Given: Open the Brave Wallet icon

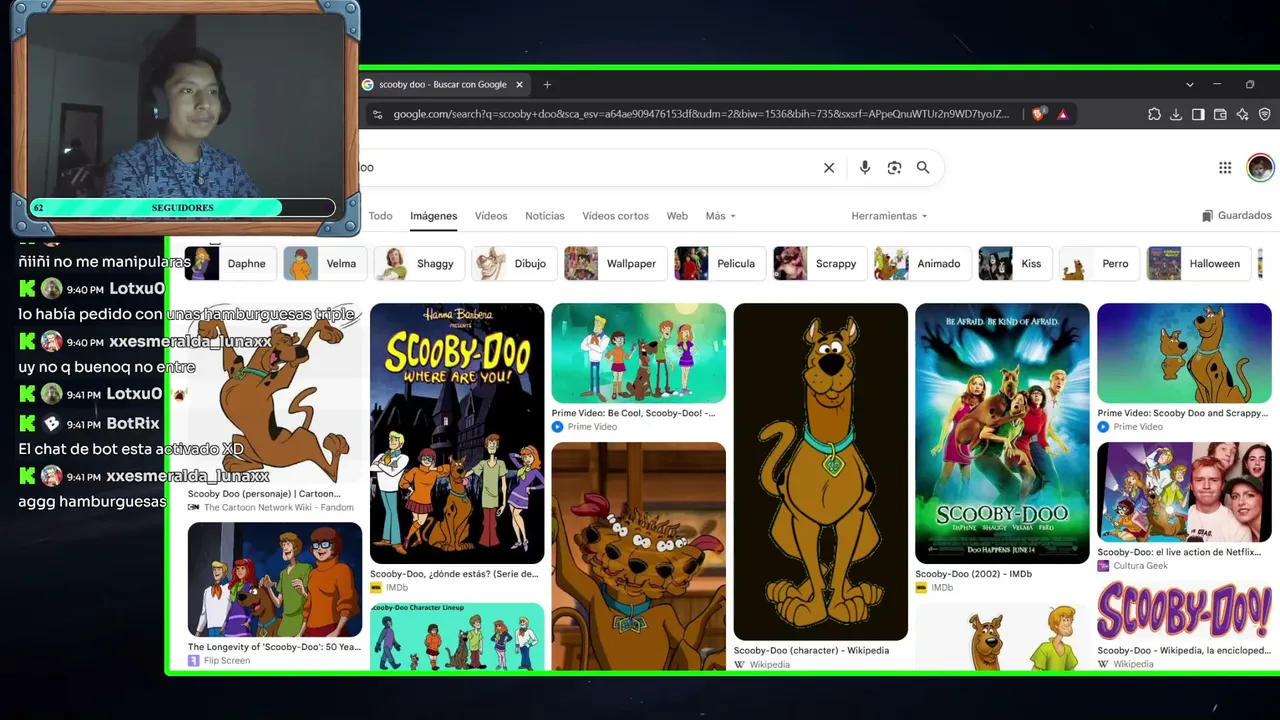Looking at the screenshot, I should 1220,114.
